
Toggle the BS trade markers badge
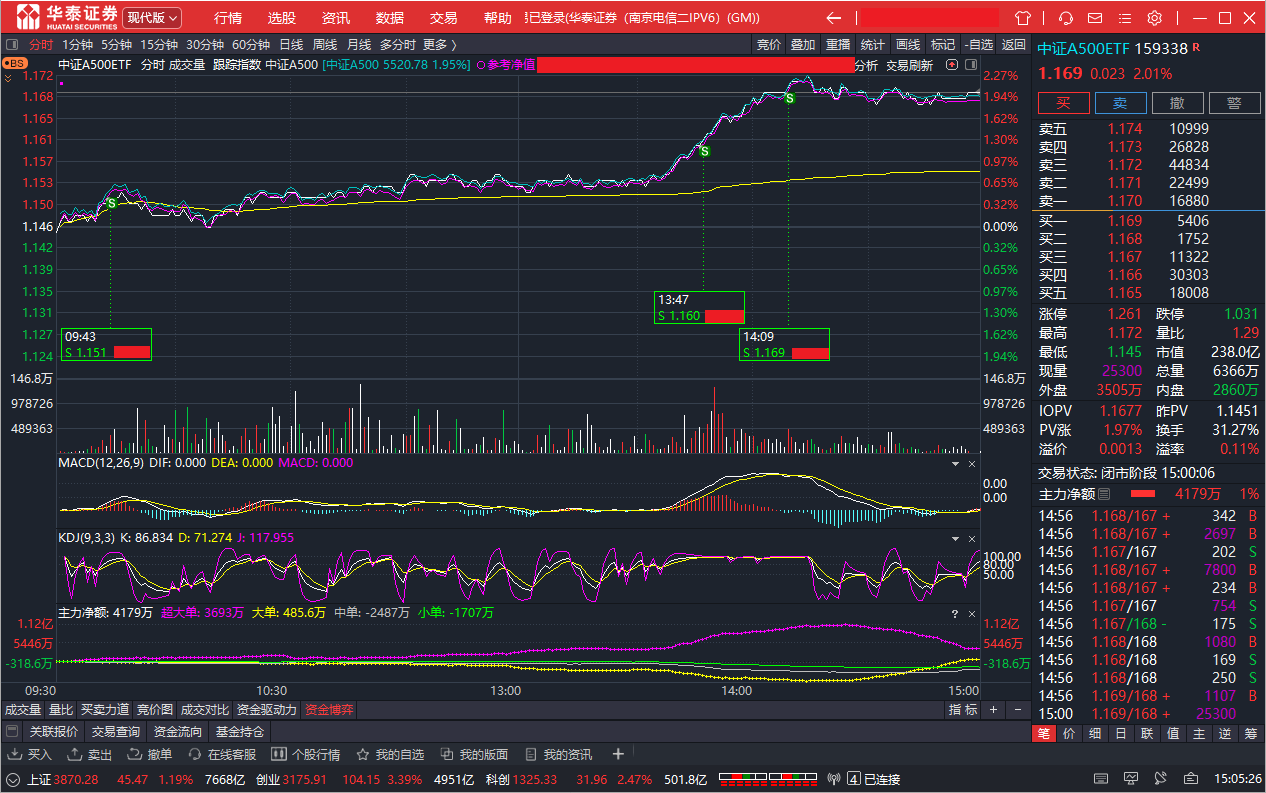14,63
